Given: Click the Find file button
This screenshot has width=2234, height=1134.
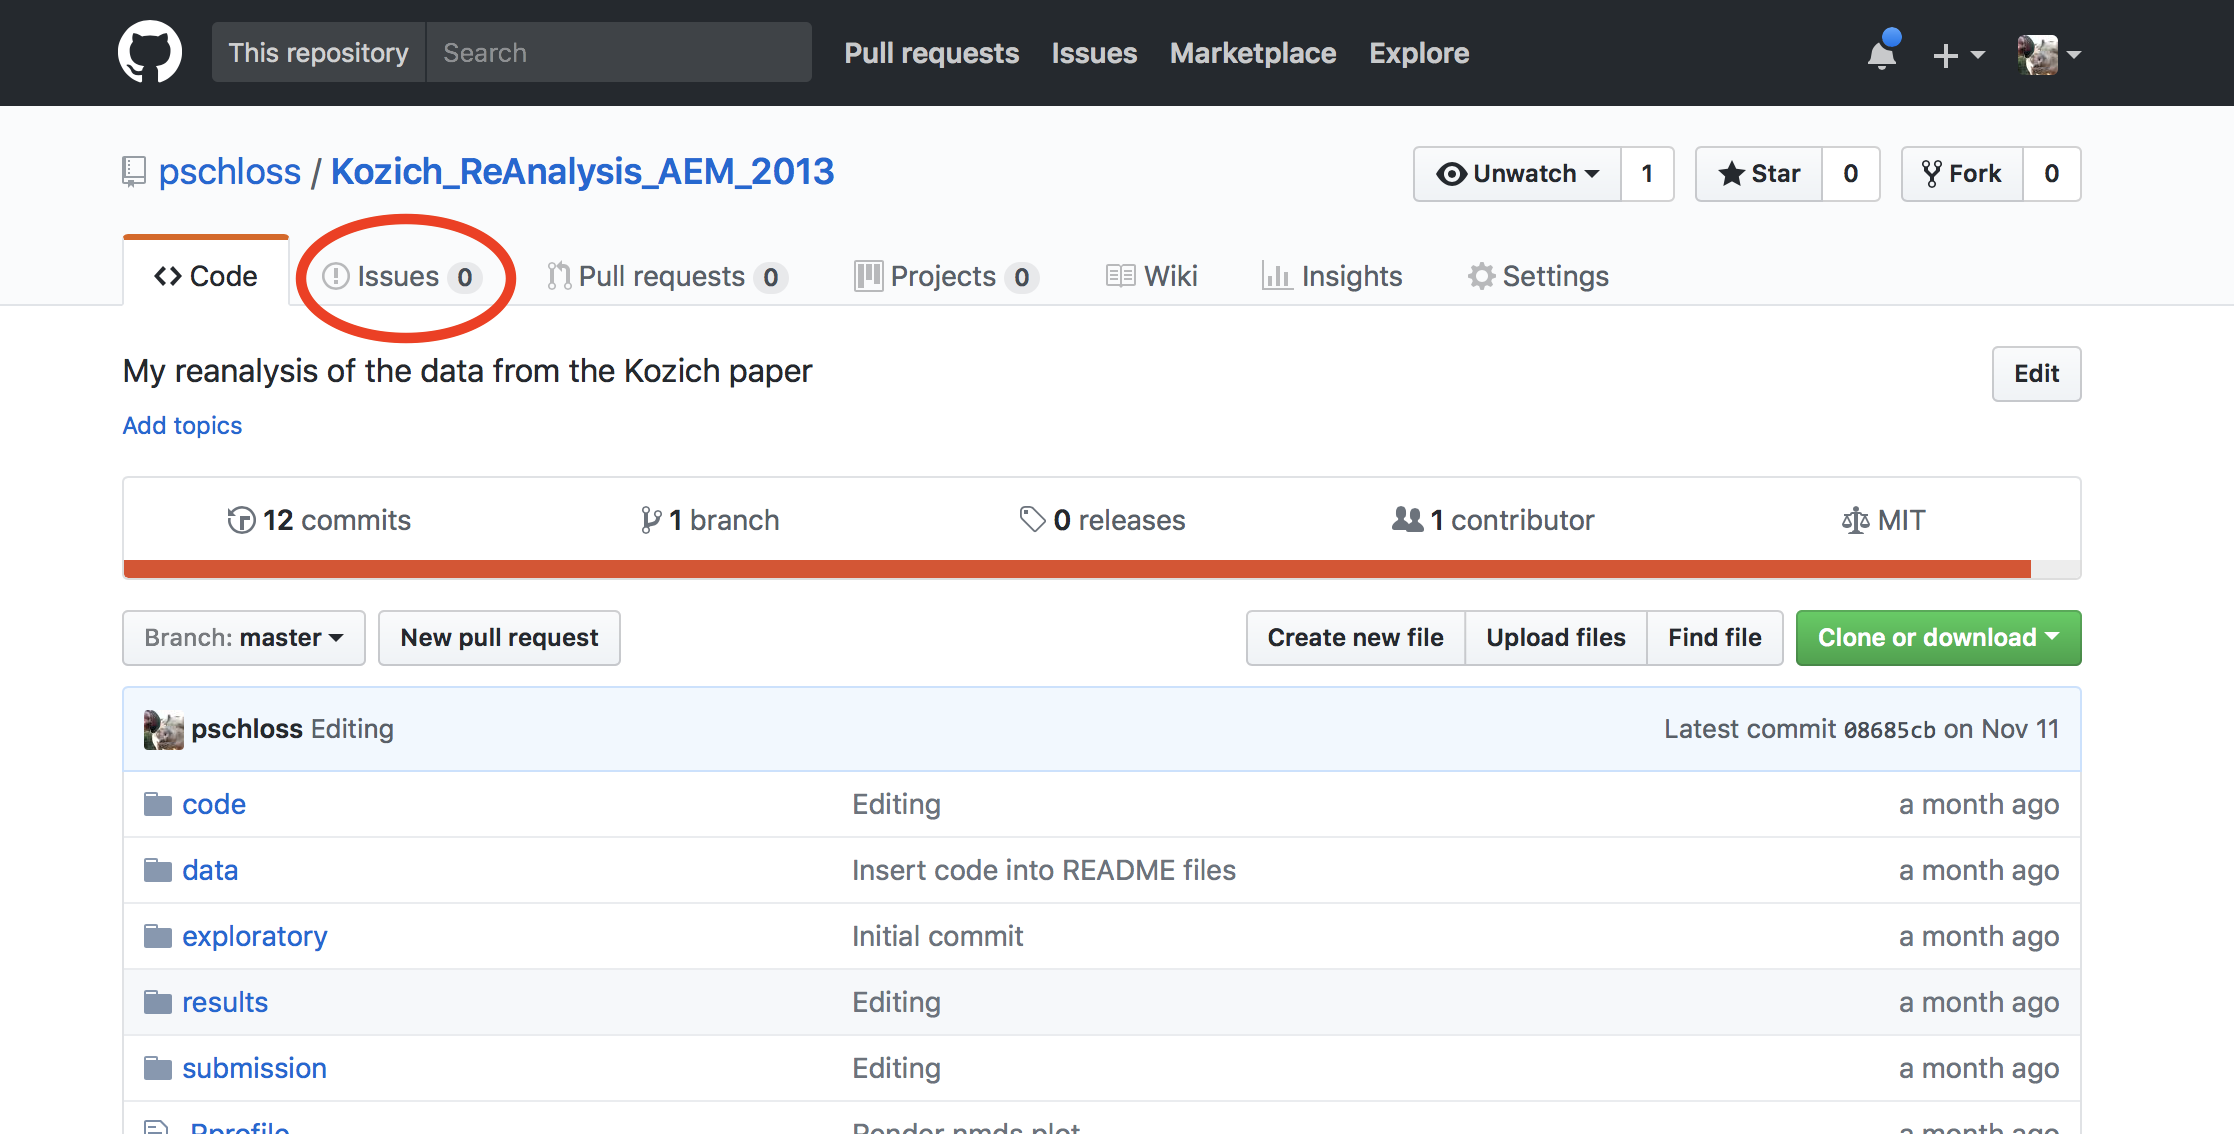Looking at the screenshot, I should 1715,638.
